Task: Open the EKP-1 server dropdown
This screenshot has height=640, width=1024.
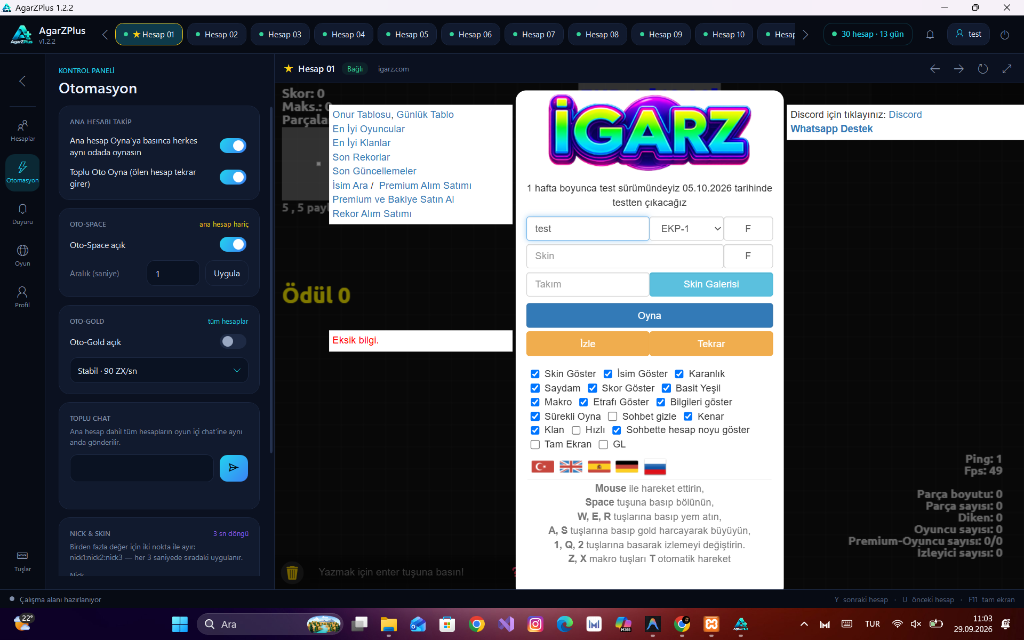Action: pyautogui.click(x=686, y=229)
